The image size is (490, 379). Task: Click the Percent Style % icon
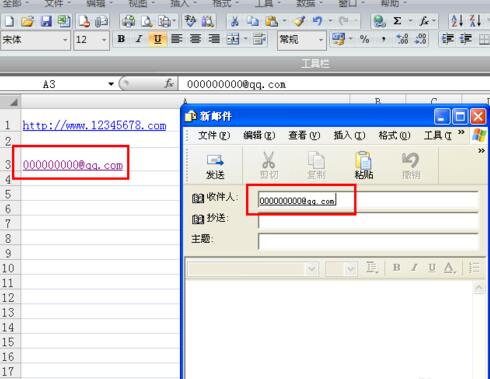coord(364,40)
